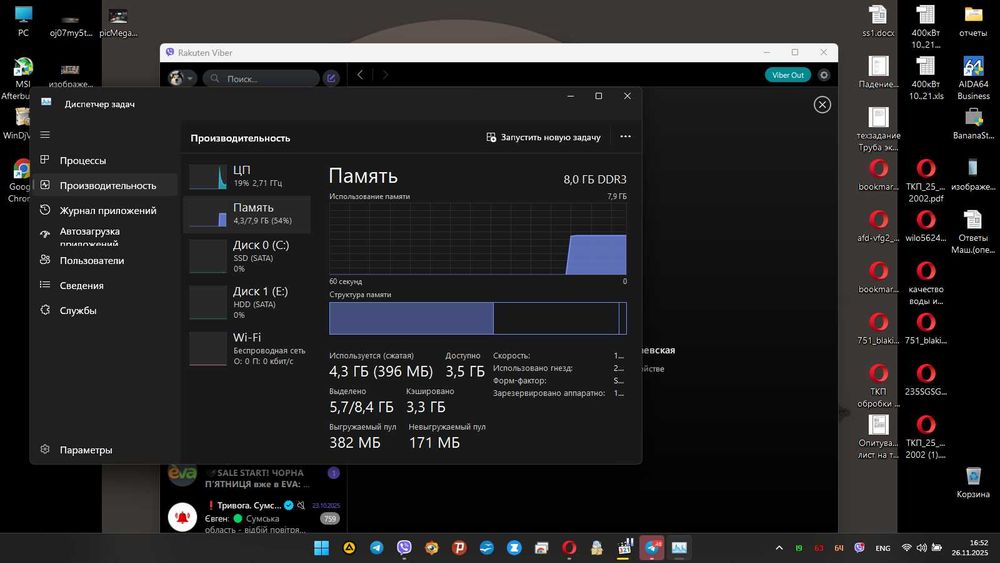Open App history in Task Manager
1000x563 pixels.
pyautogui.click(x=105, y=210)
